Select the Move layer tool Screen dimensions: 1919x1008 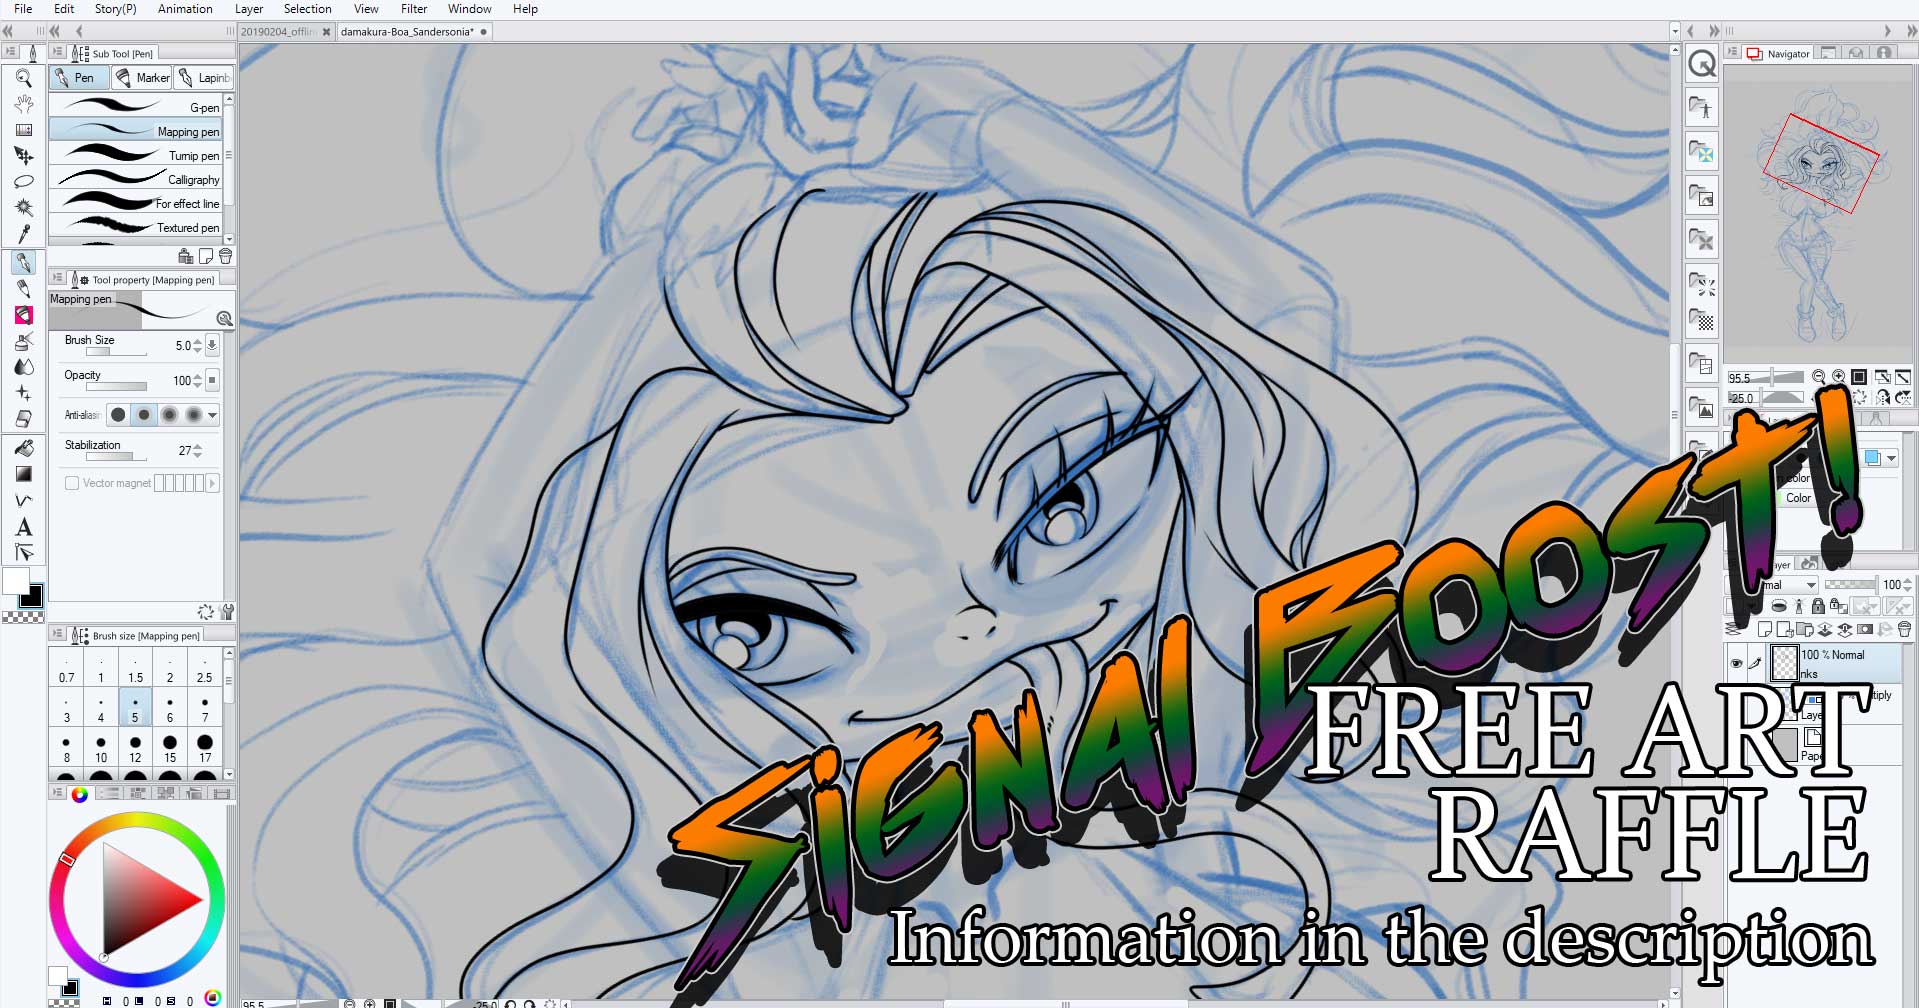(x=24, y=156)
